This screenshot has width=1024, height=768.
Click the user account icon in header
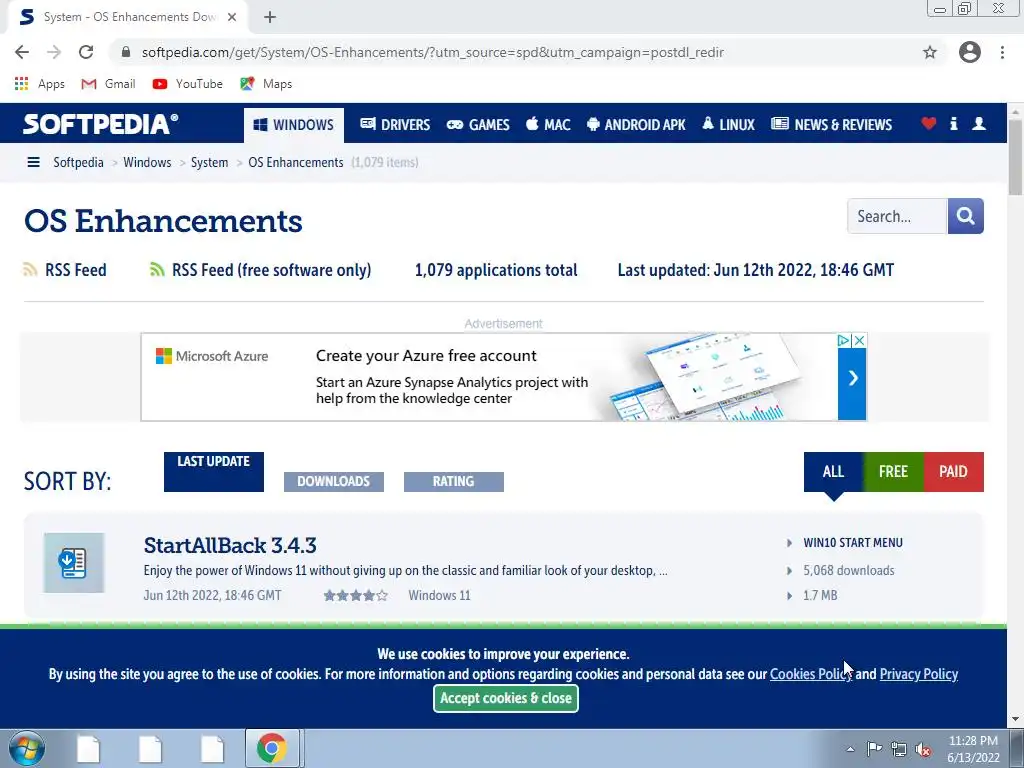(x=979, y=123)
